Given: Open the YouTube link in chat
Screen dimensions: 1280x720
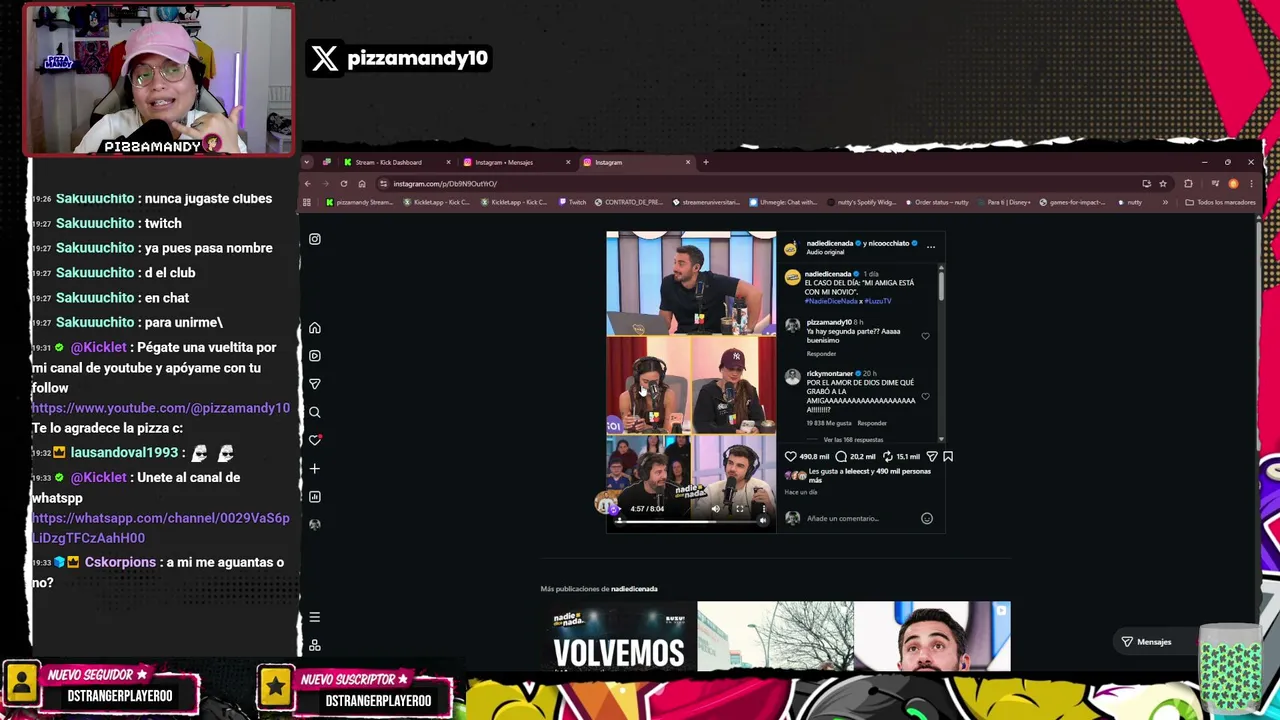Looking at the screenshot, I should pos(161,408).
